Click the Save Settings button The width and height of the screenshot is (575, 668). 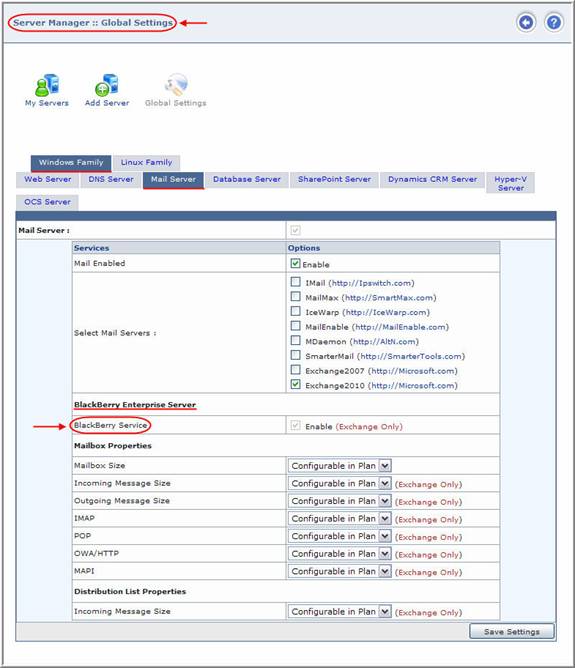pyautogui.click(x=512, y=631)
